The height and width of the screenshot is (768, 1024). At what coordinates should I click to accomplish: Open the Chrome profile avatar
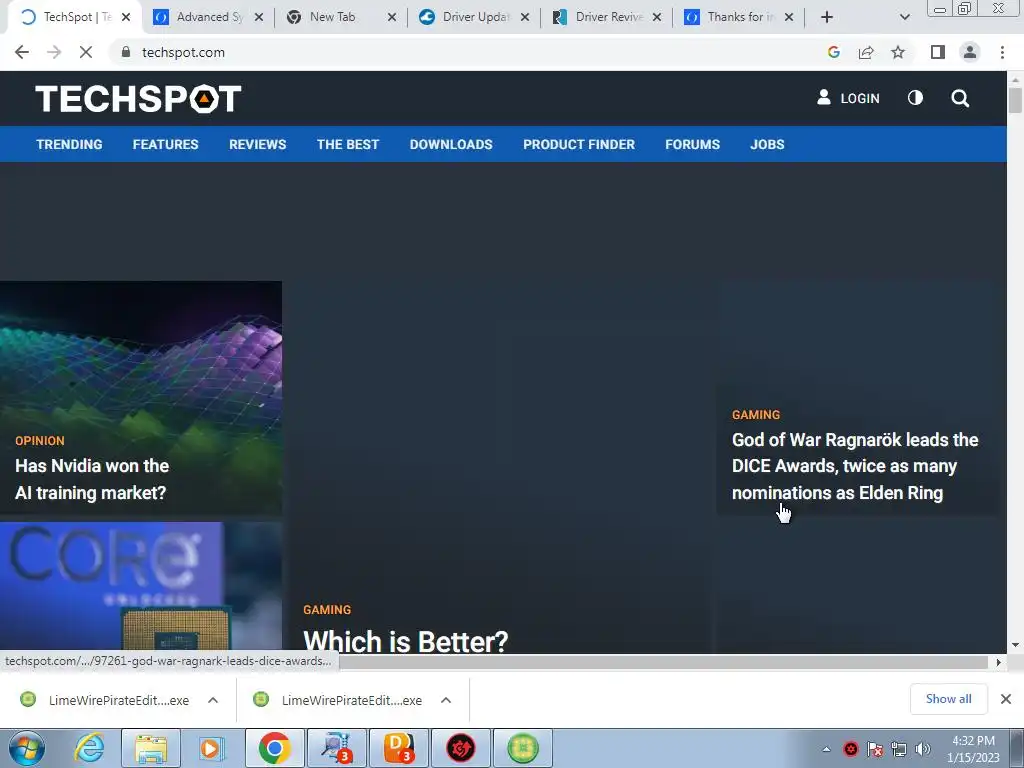pyautogui.click(x=970, y=52)
